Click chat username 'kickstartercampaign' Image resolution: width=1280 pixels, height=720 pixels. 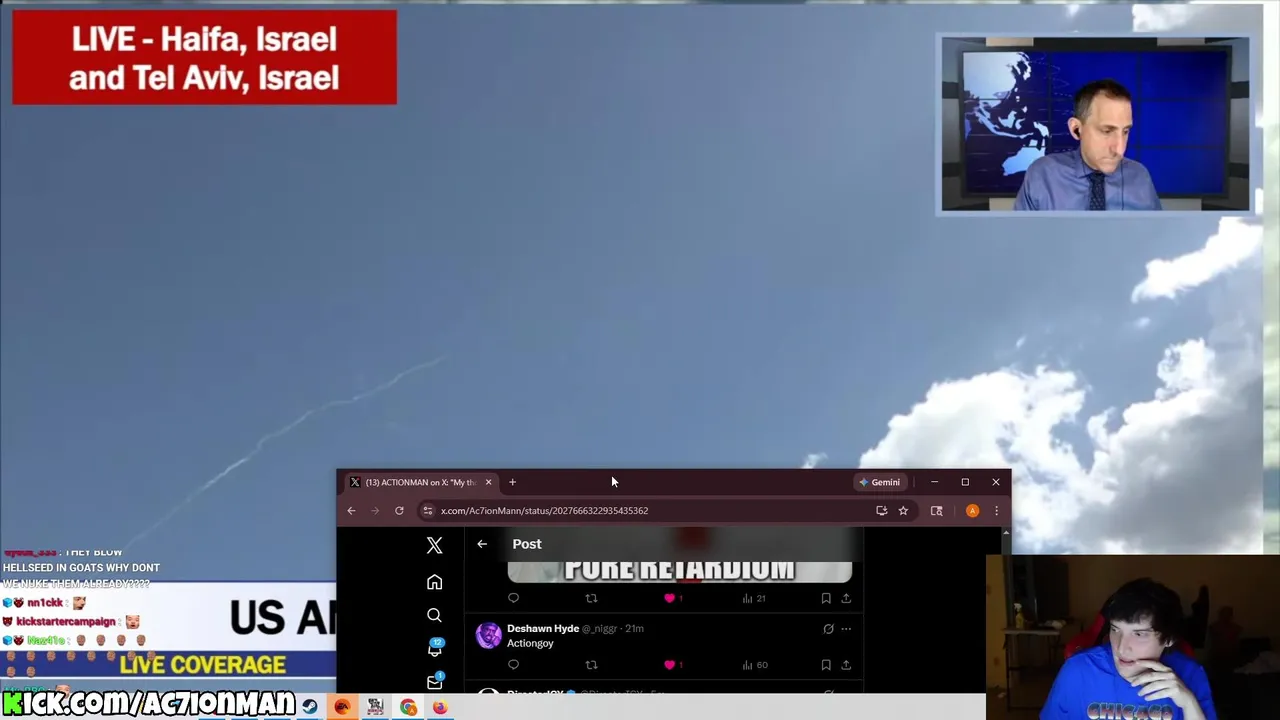point(66,622)
